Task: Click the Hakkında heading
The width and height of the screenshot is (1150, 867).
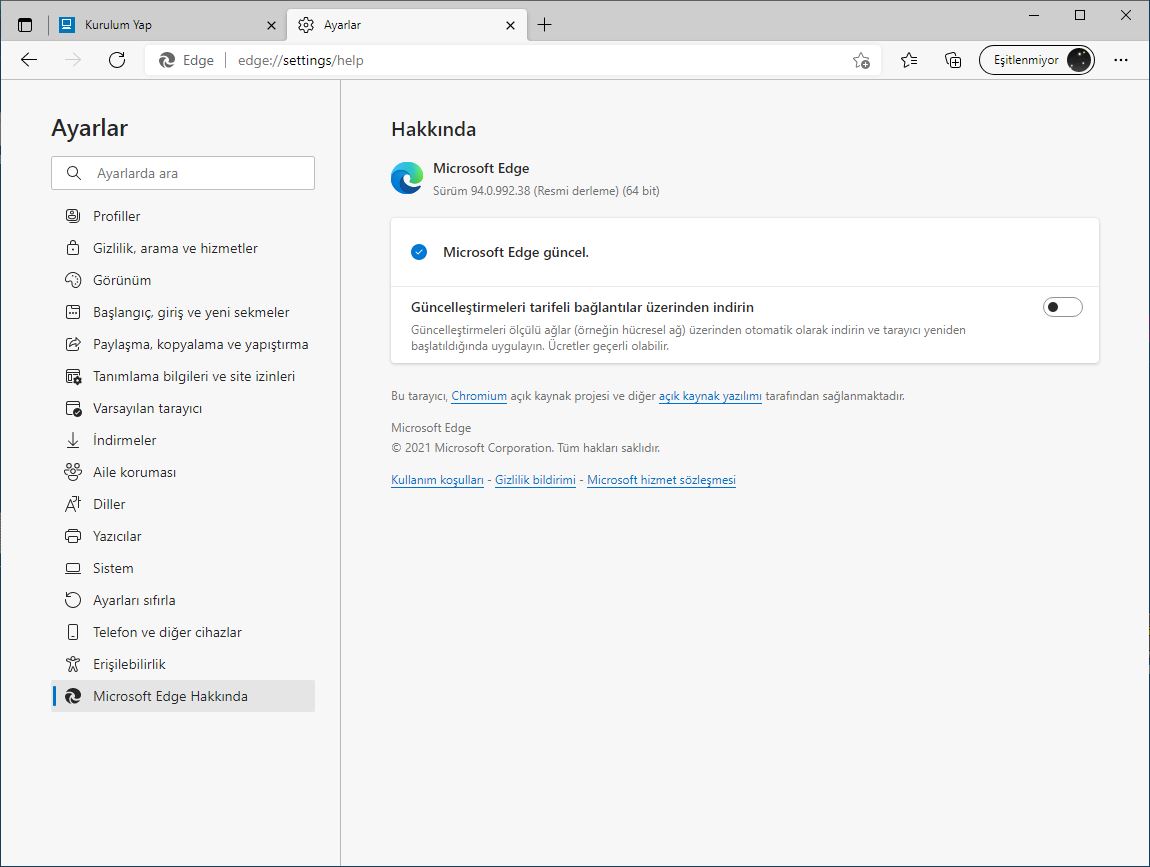Action: (x=433, y=129)
